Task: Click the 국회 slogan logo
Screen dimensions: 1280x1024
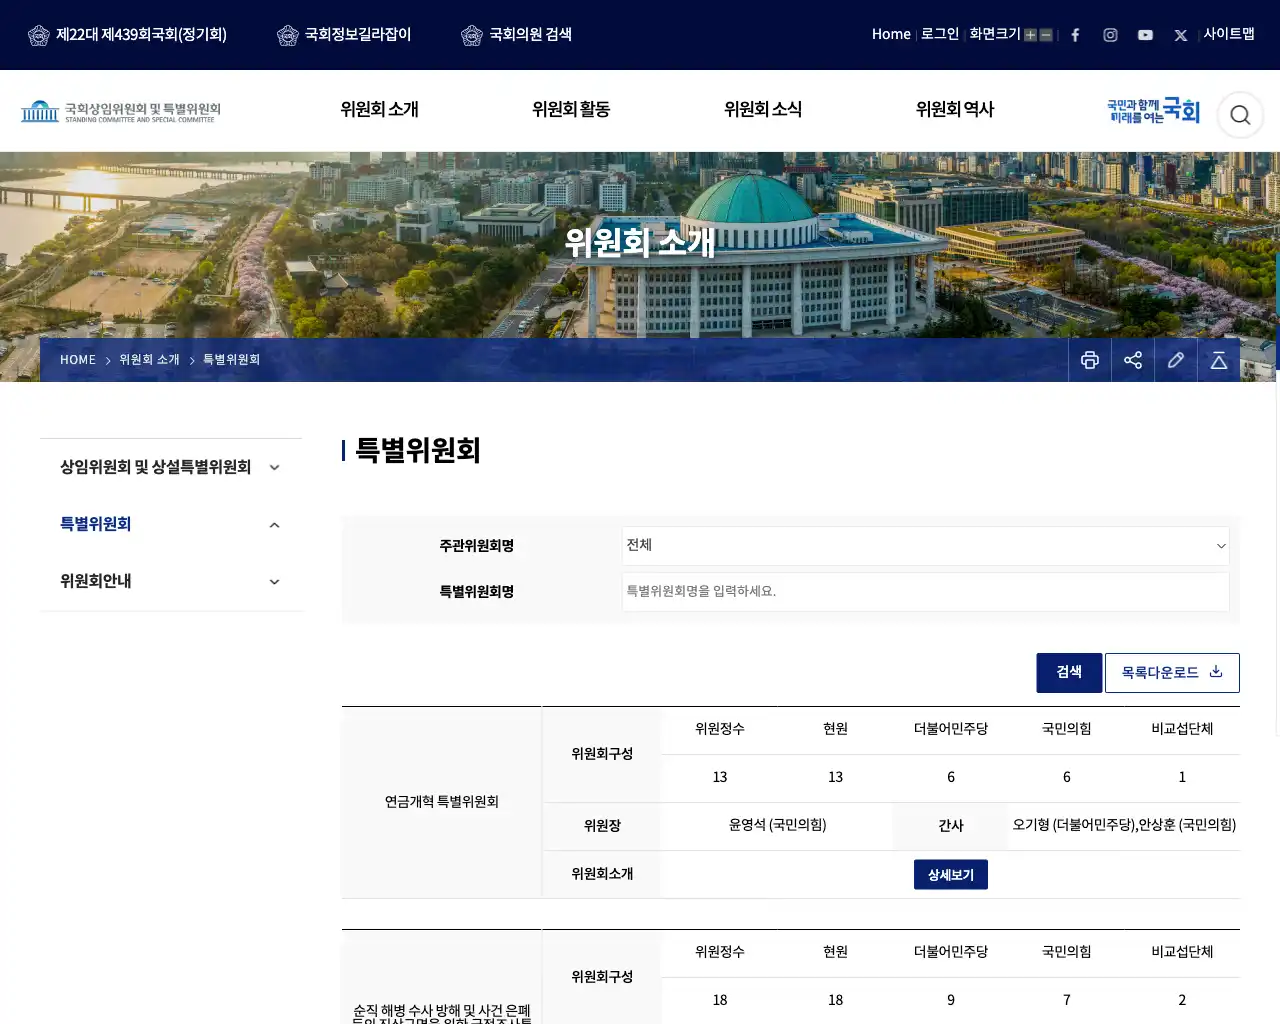Action: [1153, 111]
